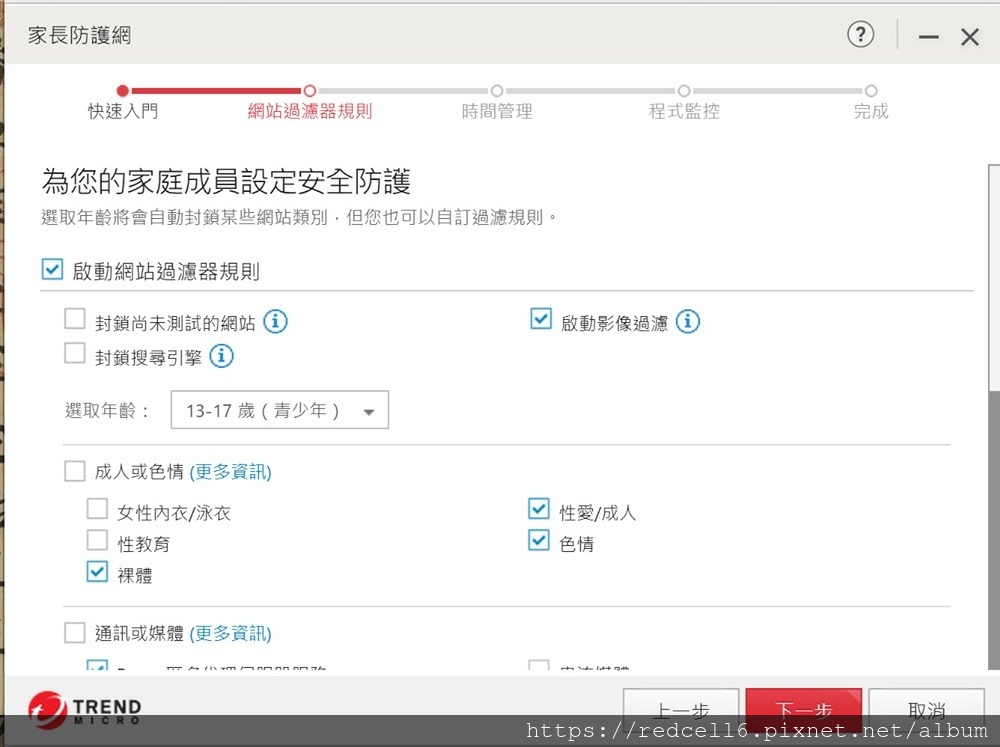Show info for 封鎖搜尋引擎
The width and height of the screenshot is (1000, 747).
(221, 356)
